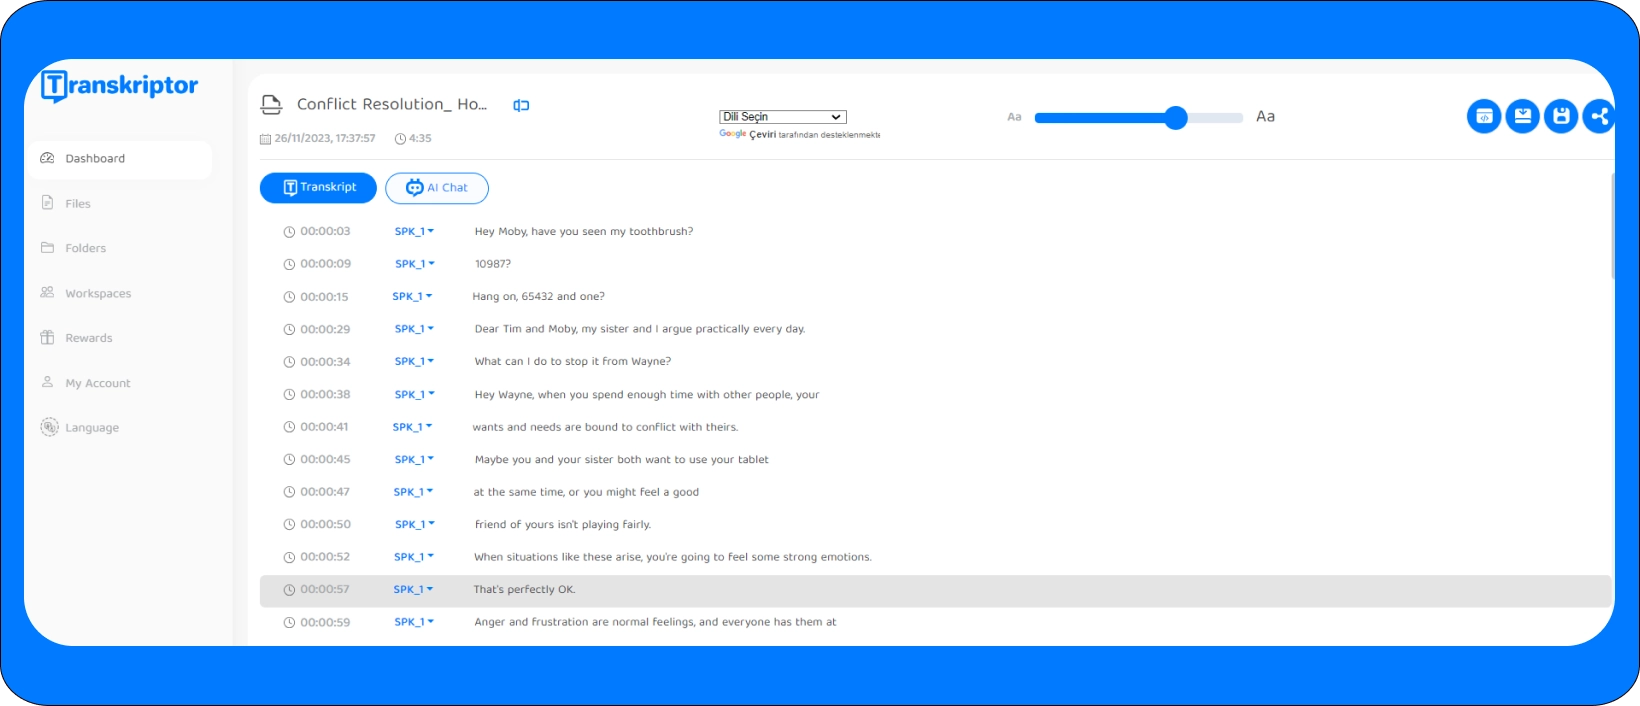Click the font size slider handle
This screenshot has width=1640, height=706.
coord(1176,118)
